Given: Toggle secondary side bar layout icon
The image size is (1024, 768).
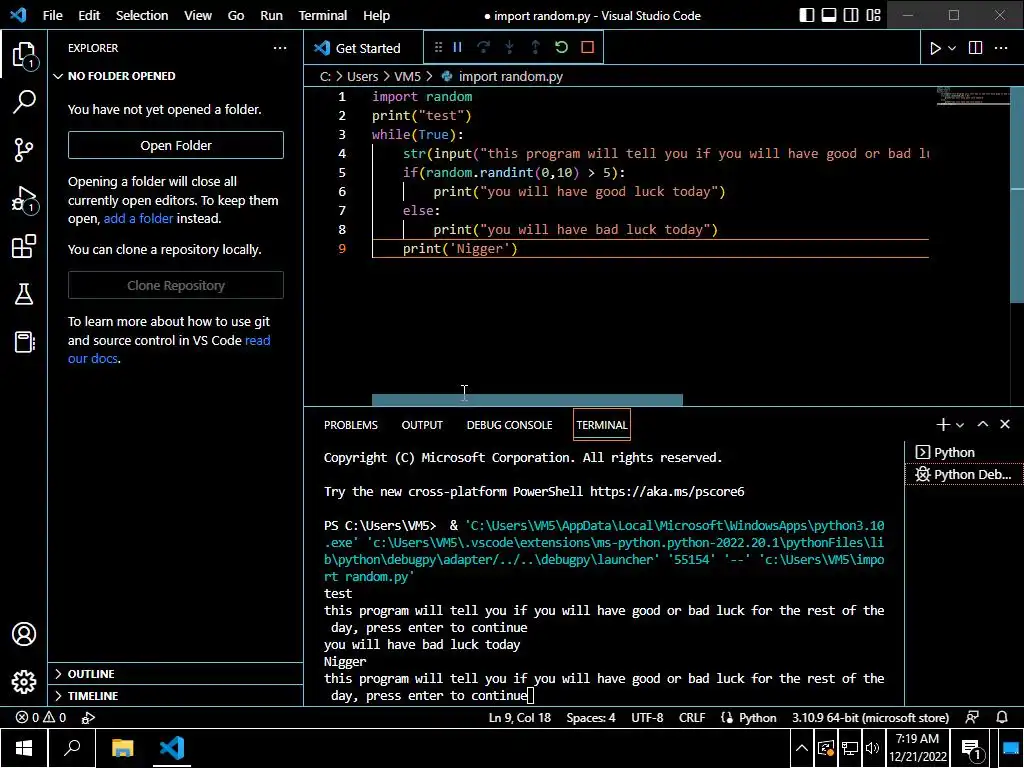Looking at the screenshot, I should (851, 15).
